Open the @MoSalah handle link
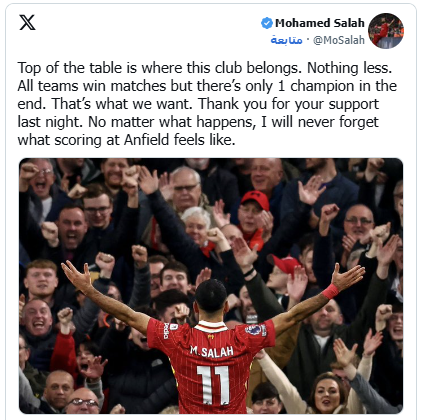The image size is (426, 420). tap(339, 40)
